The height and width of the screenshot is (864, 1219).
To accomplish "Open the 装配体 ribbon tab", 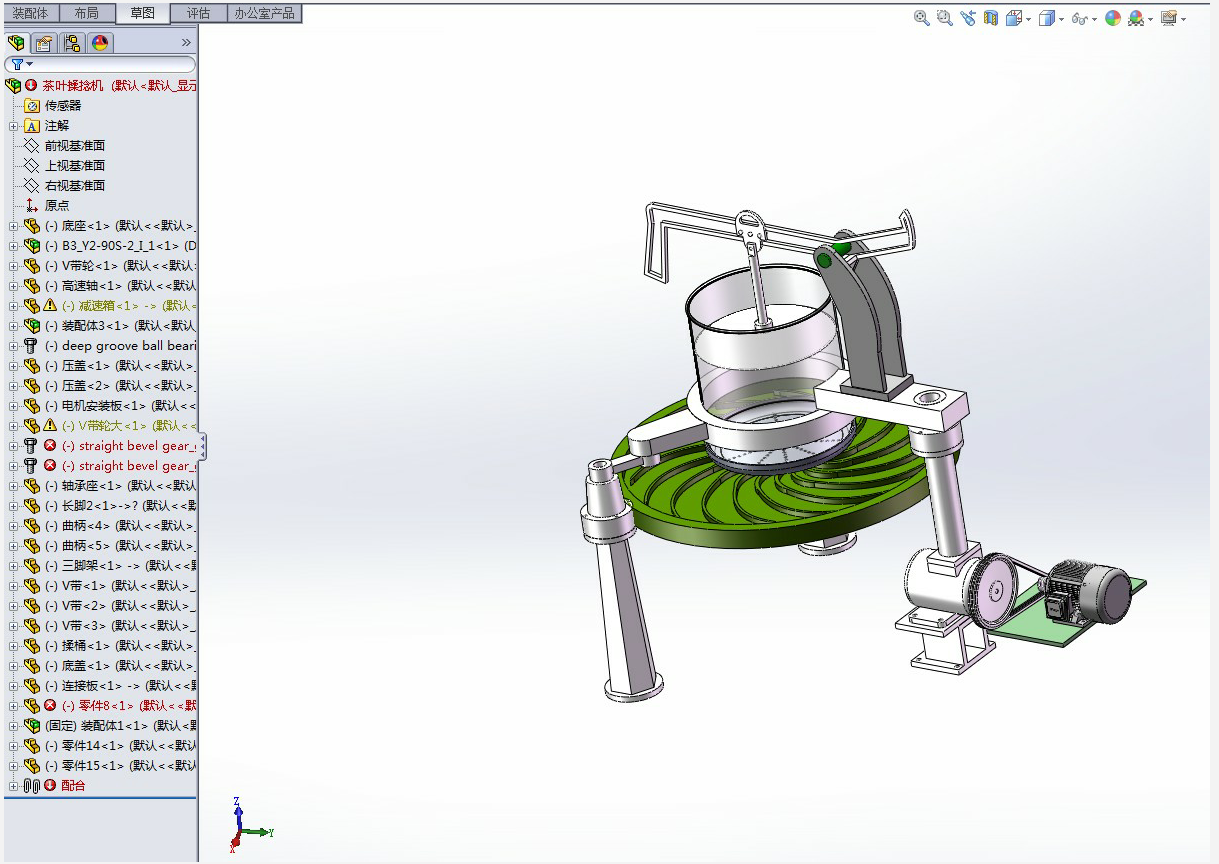I will [30, 13].
